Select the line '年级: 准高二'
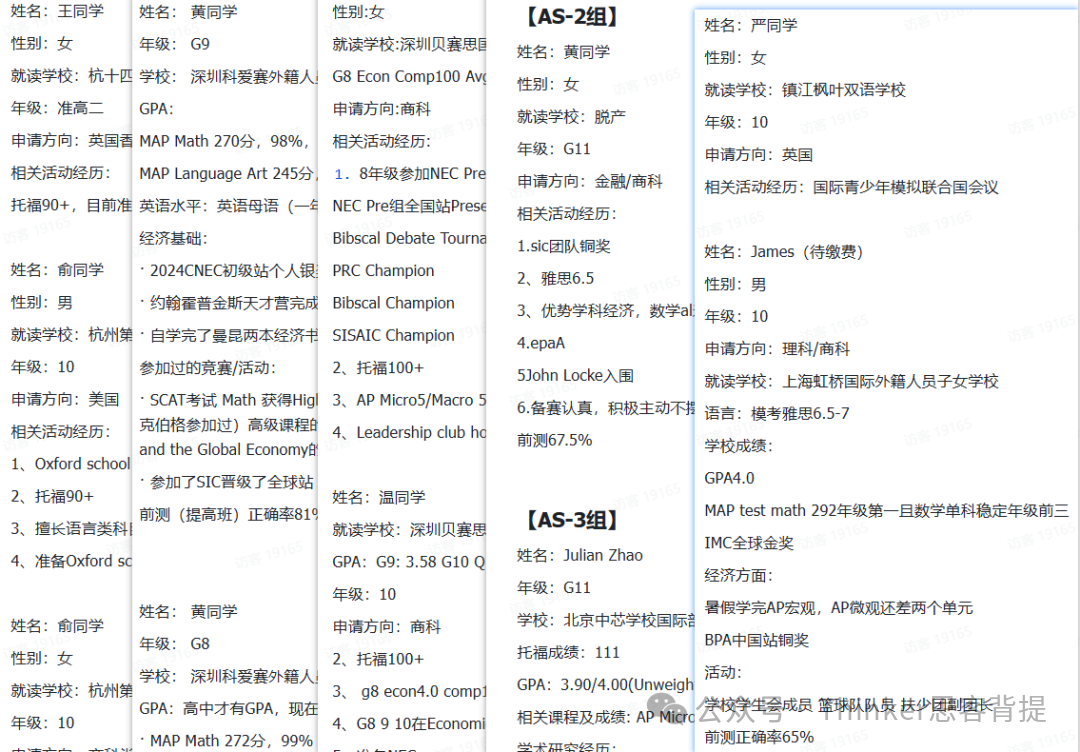Viewport: 1080px width, 752px height. click(57, 108)
